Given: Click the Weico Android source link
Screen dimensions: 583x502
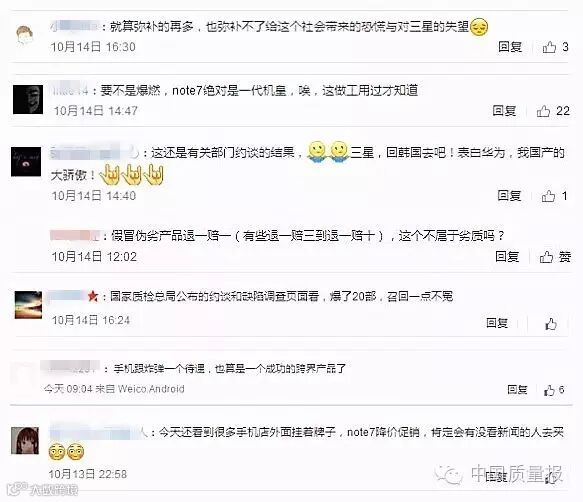Looking at the screenshot, I should pos(151,389).
